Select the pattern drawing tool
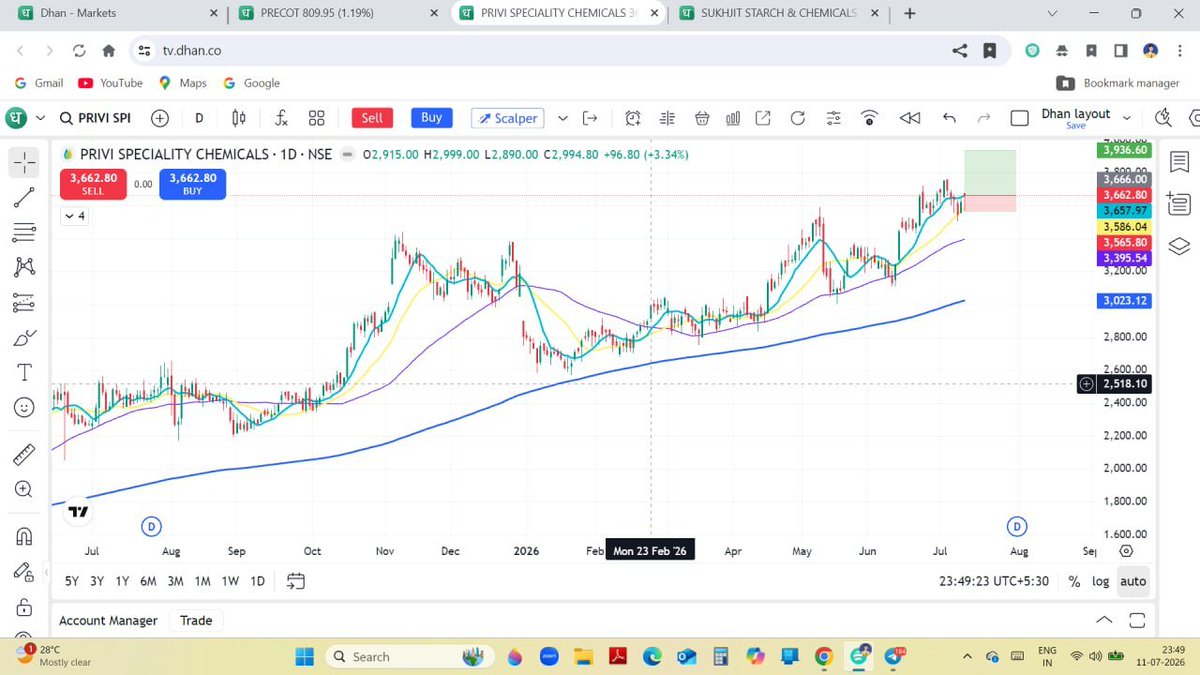The width and height of the screenshot is (1200, 675). pyautogui.click(x=24, y=267)
